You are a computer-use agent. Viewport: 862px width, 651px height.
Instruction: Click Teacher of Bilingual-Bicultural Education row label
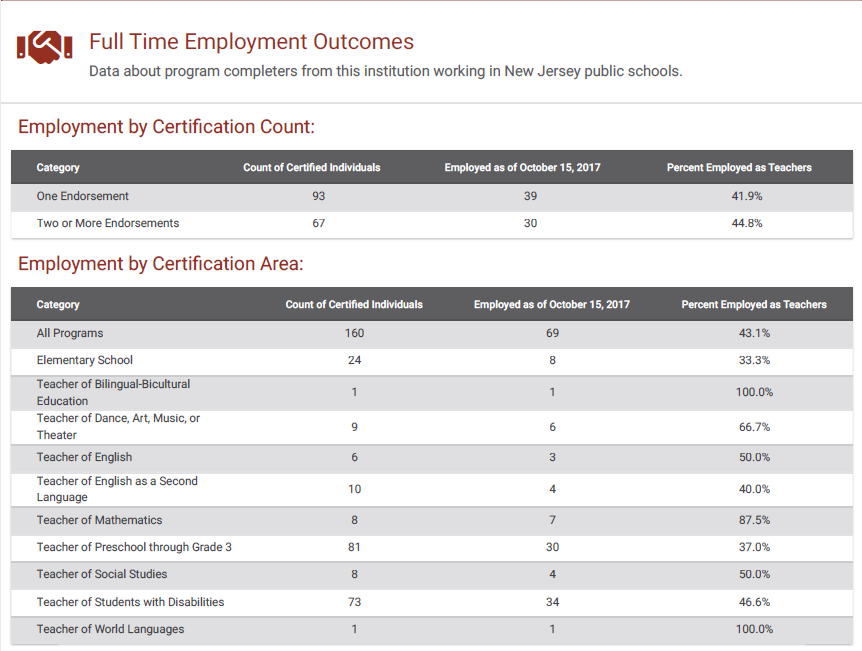point(113,392)
